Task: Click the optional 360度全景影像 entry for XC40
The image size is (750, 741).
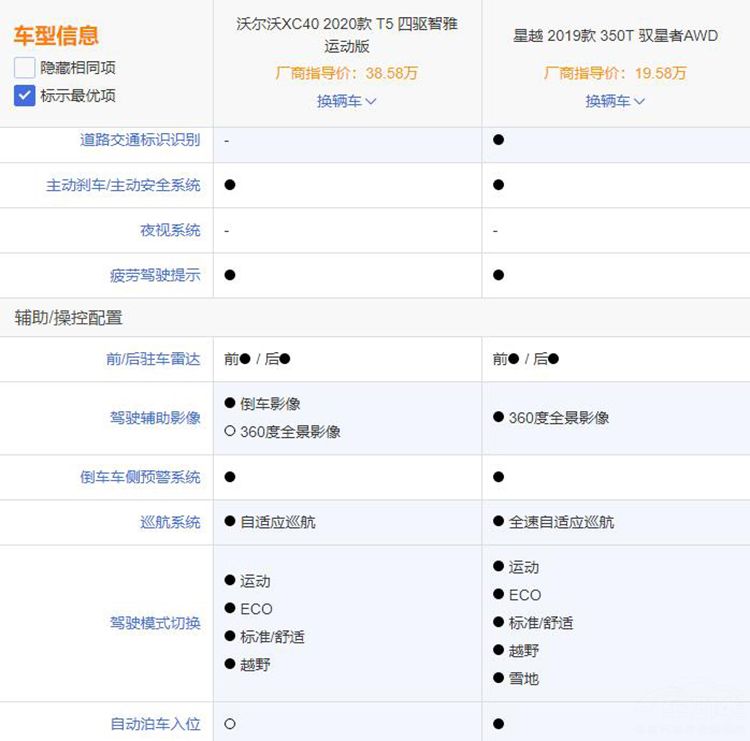Action: pyautogui.click(x=290, y=431)
